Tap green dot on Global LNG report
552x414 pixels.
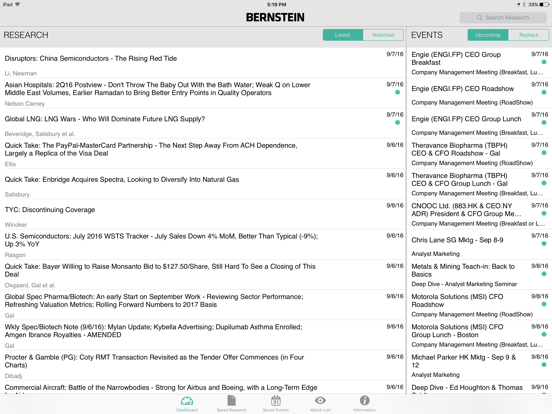click(397, 123)
